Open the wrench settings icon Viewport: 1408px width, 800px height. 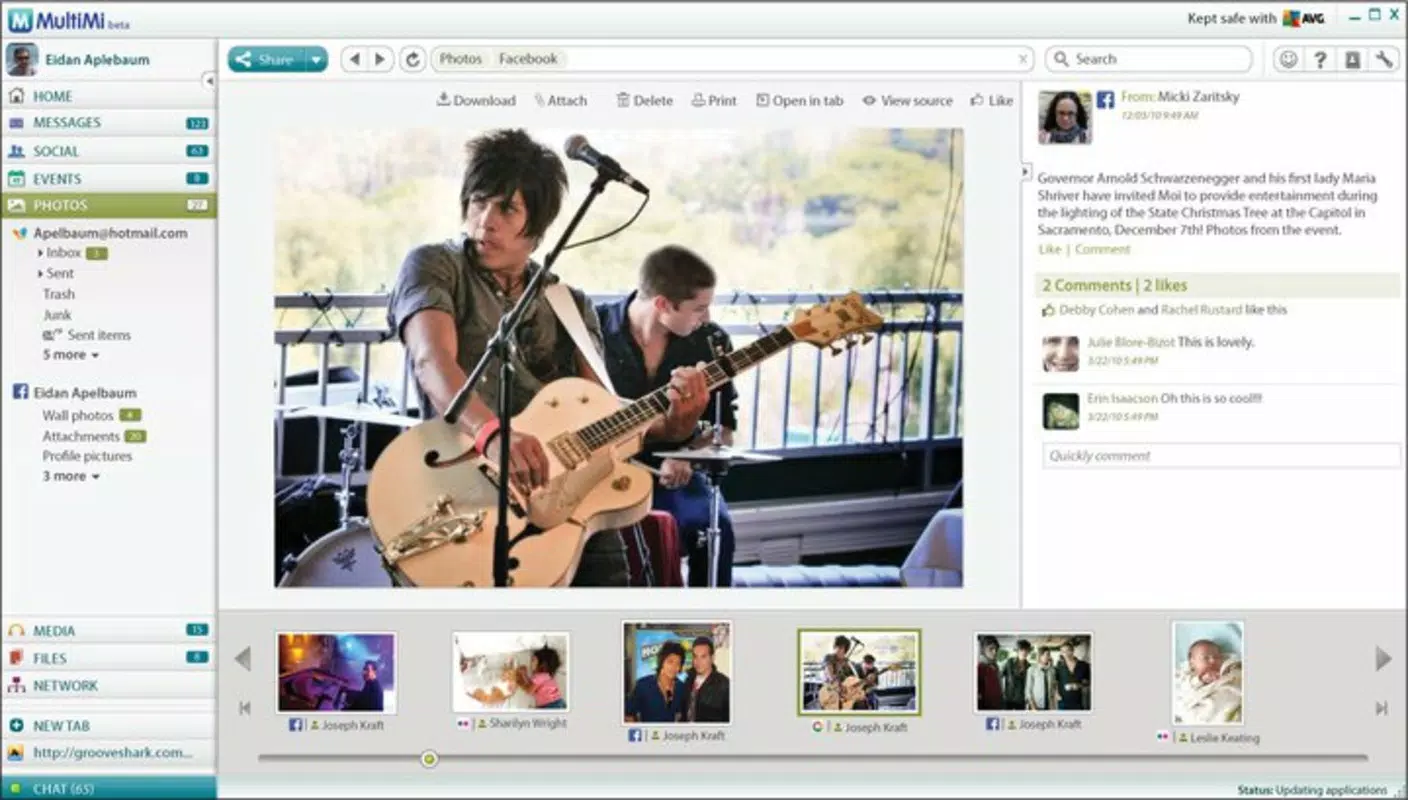(x=1384, y=59)
